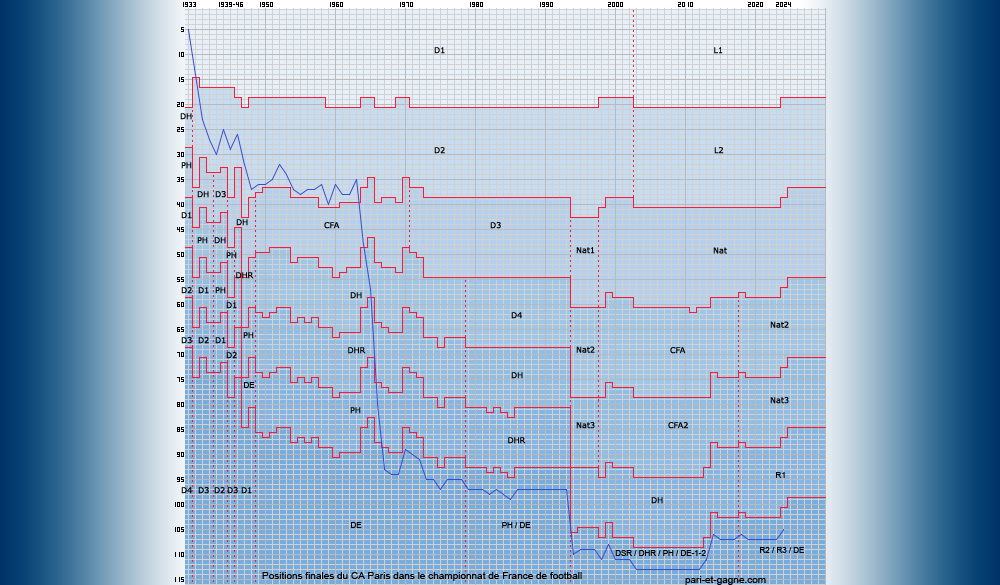Click the Nat1 division label
The image size is (1000, 585).
click(x=585, y=250)
